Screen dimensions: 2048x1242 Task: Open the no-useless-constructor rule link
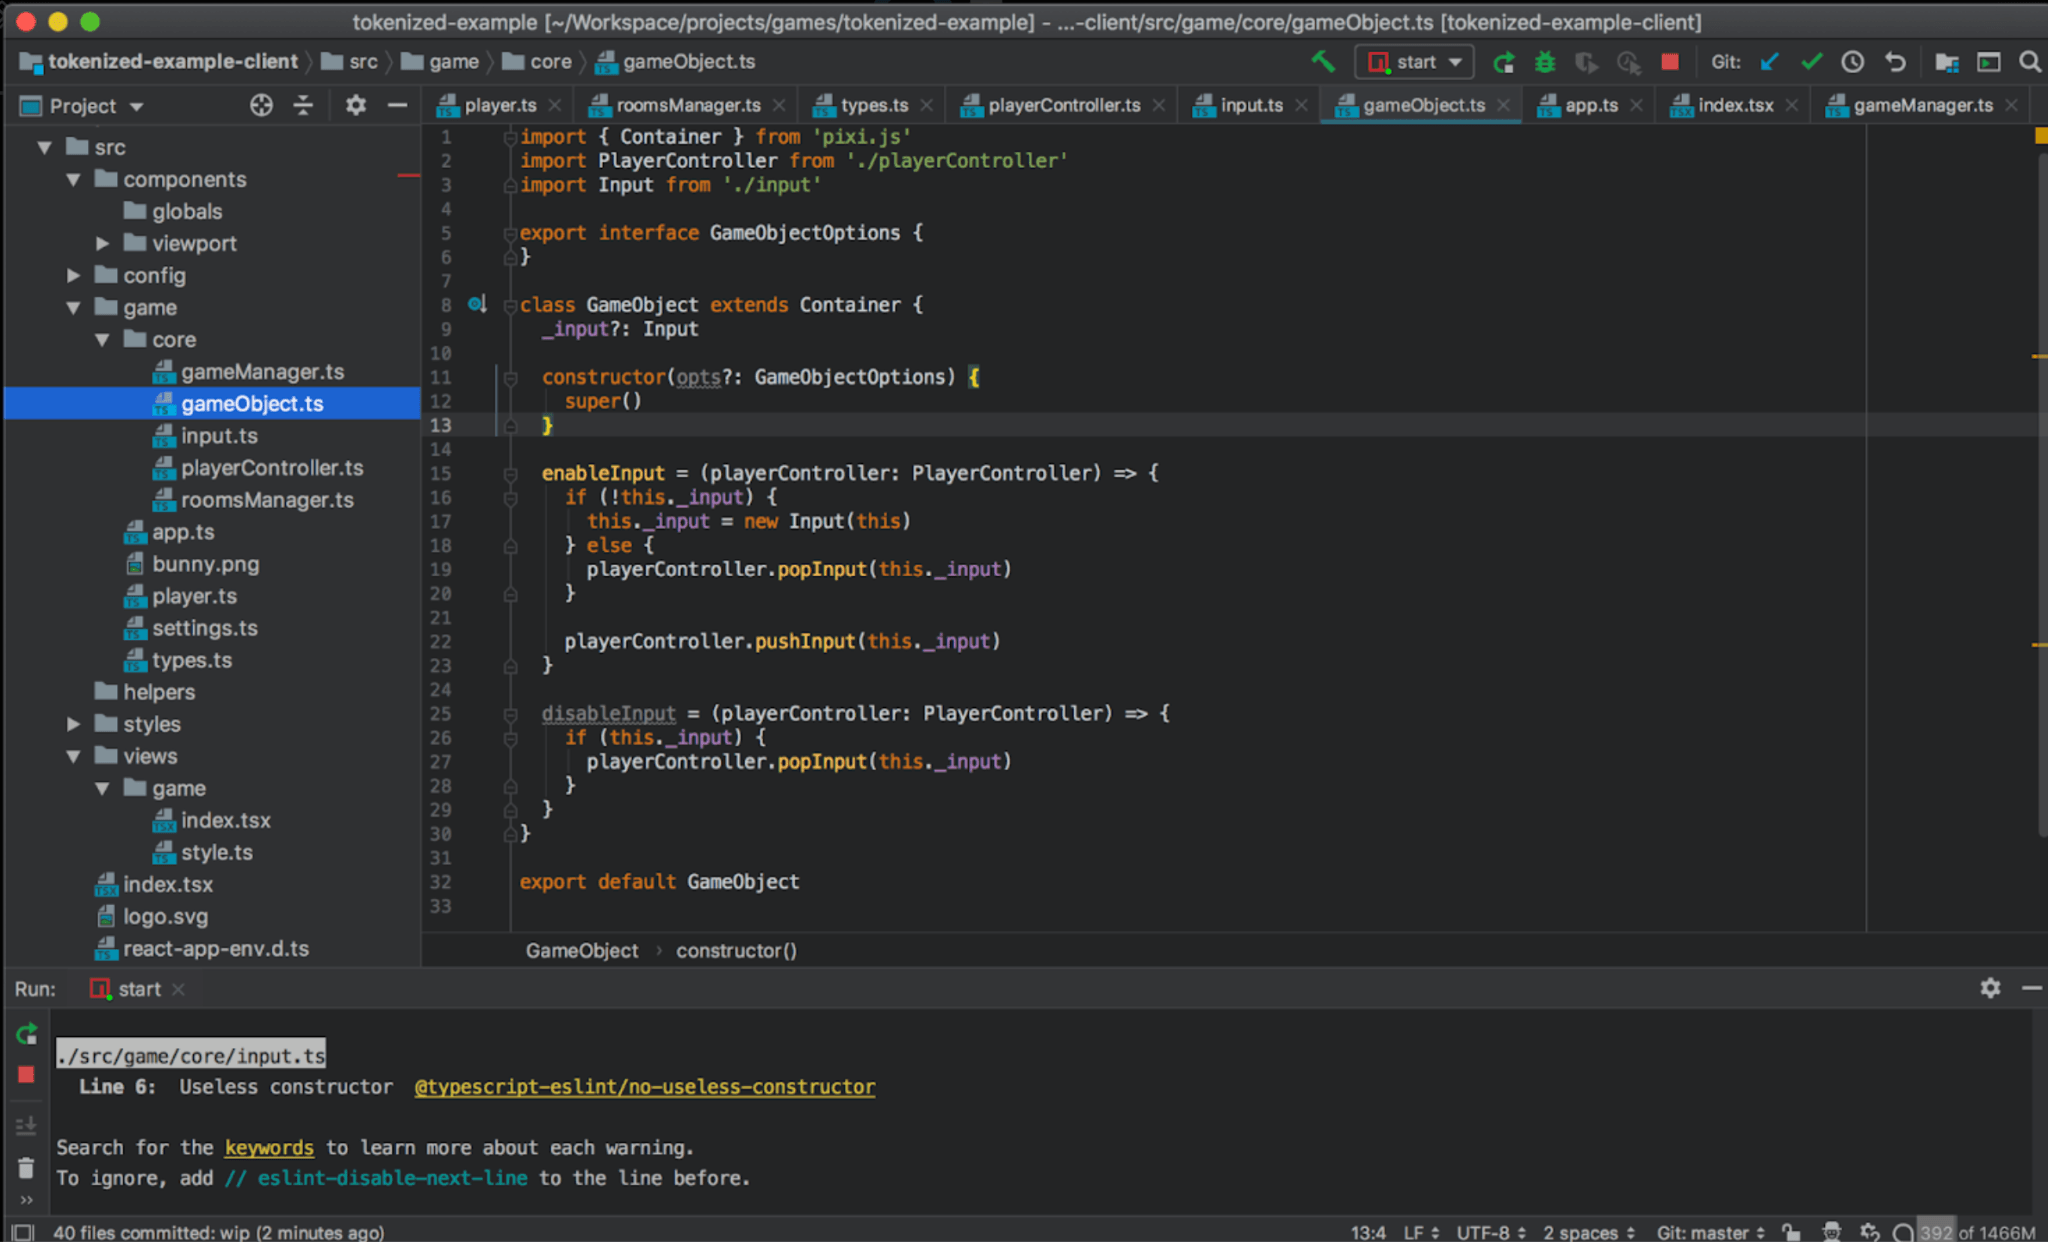(644, 1087)
